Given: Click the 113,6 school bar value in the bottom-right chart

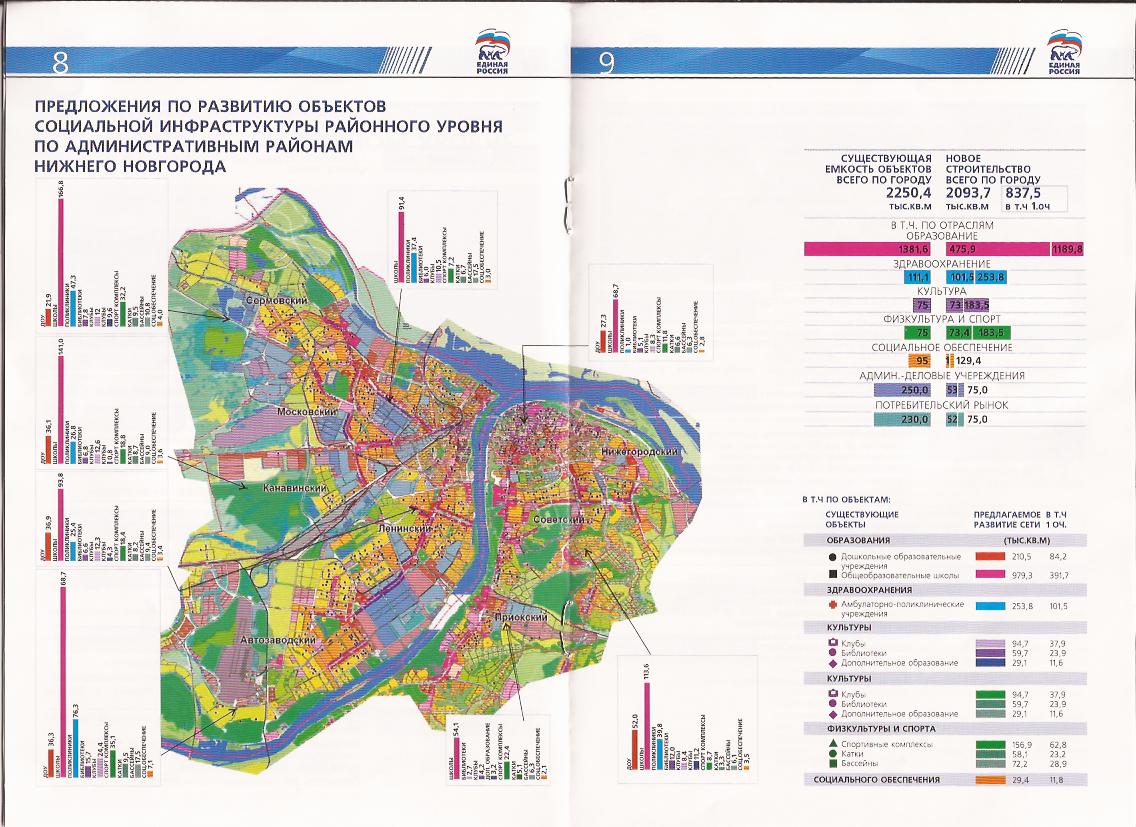Looking at the screenshot, I should [x=646, y=672].
